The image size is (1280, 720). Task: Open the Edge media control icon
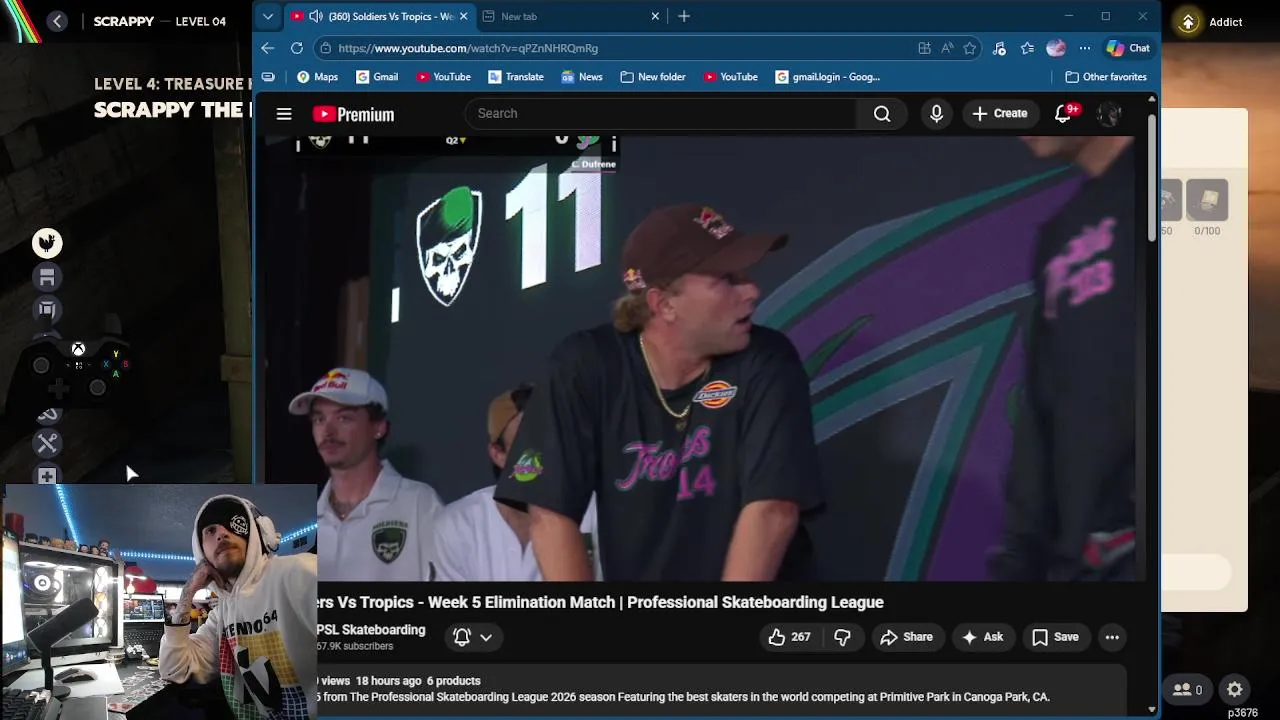[x=999, y=48]
